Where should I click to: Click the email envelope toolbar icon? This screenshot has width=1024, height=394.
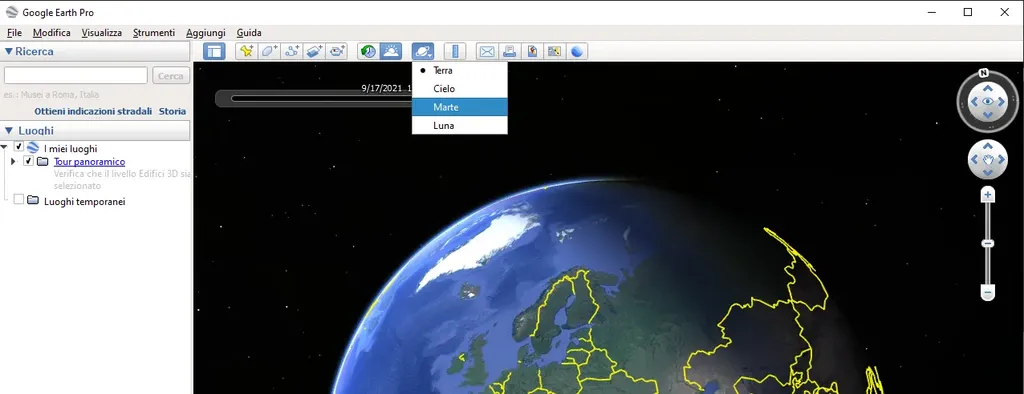coord(487,51)
